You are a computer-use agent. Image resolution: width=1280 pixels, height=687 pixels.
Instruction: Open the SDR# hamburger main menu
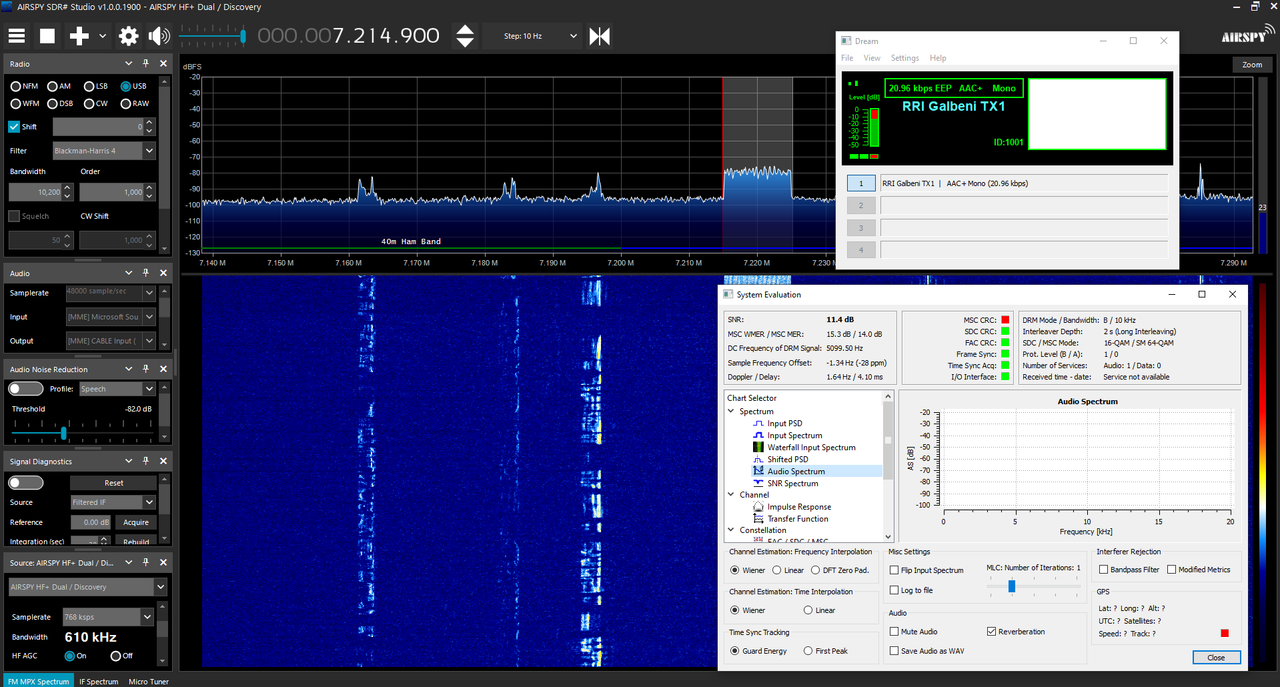16,36
